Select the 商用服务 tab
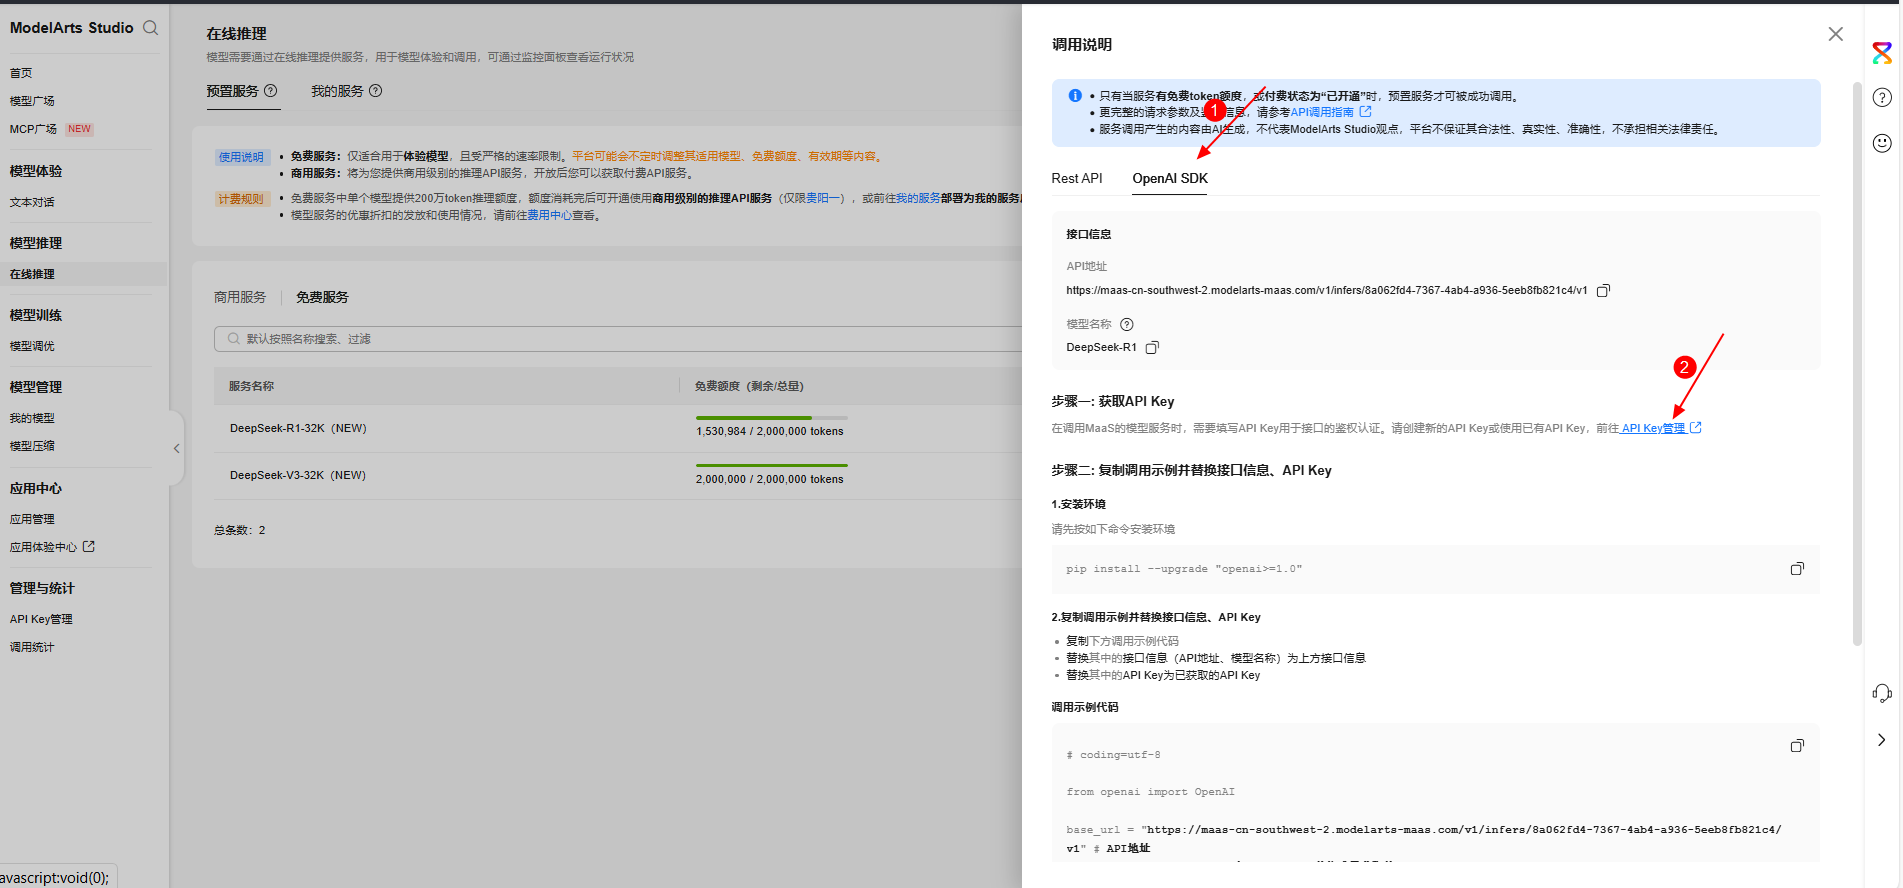This screenshot has height=888, width=1903. (240, 297)
